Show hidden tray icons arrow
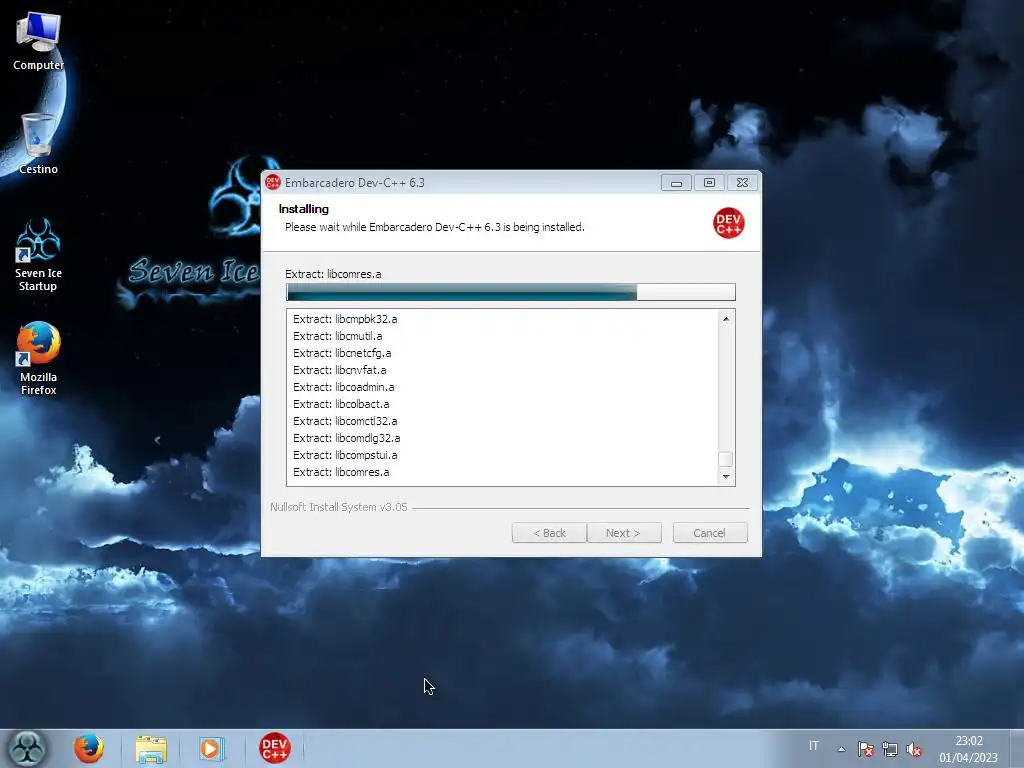The image size is (1024, 768). (841, 749)
